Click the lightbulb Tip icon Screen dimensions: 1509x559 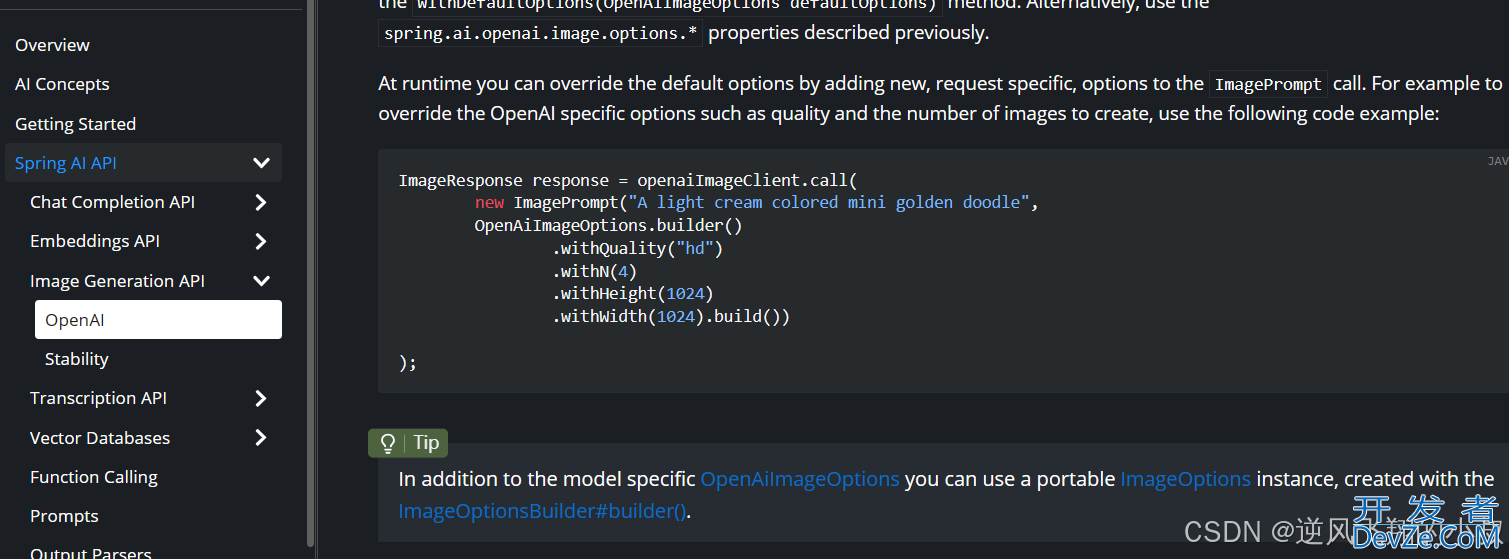[389, 443]
